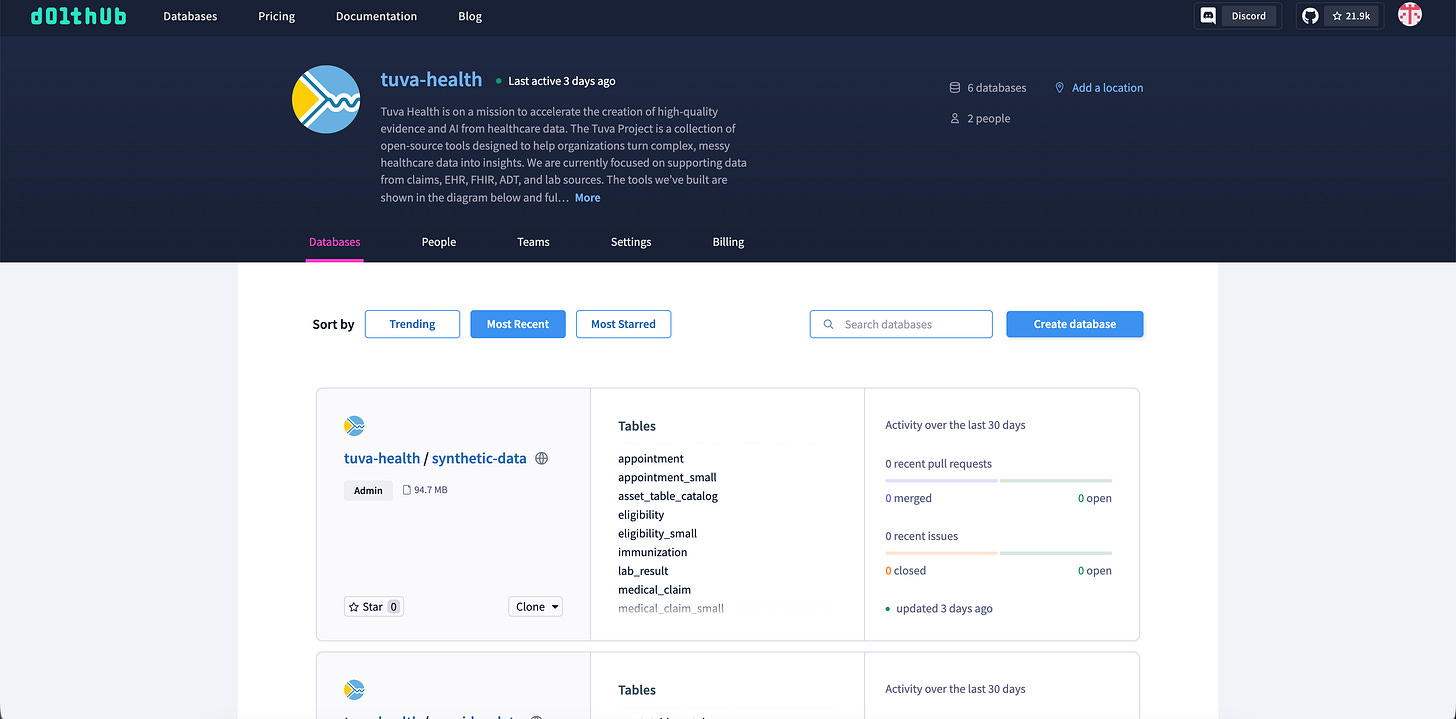
Task: Click the immunization table name
Action: (x=653, y=552)
